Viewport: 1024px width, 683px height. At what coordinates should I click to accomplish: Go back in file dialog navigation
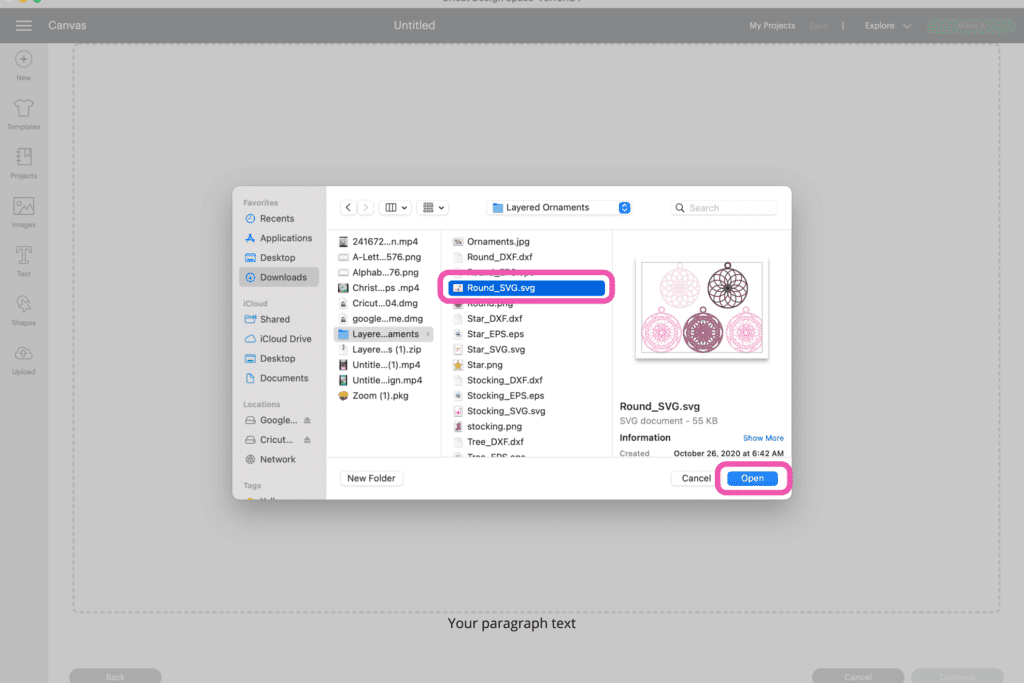coord(348,208)
